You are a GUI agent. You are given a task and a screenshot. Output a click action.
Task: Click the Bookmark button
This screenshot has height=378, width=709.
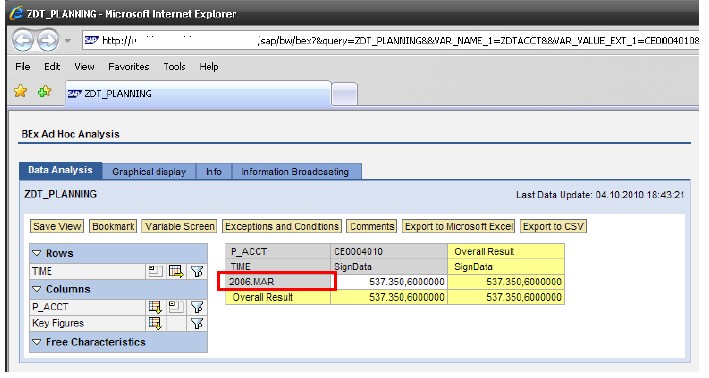point(113,226)
